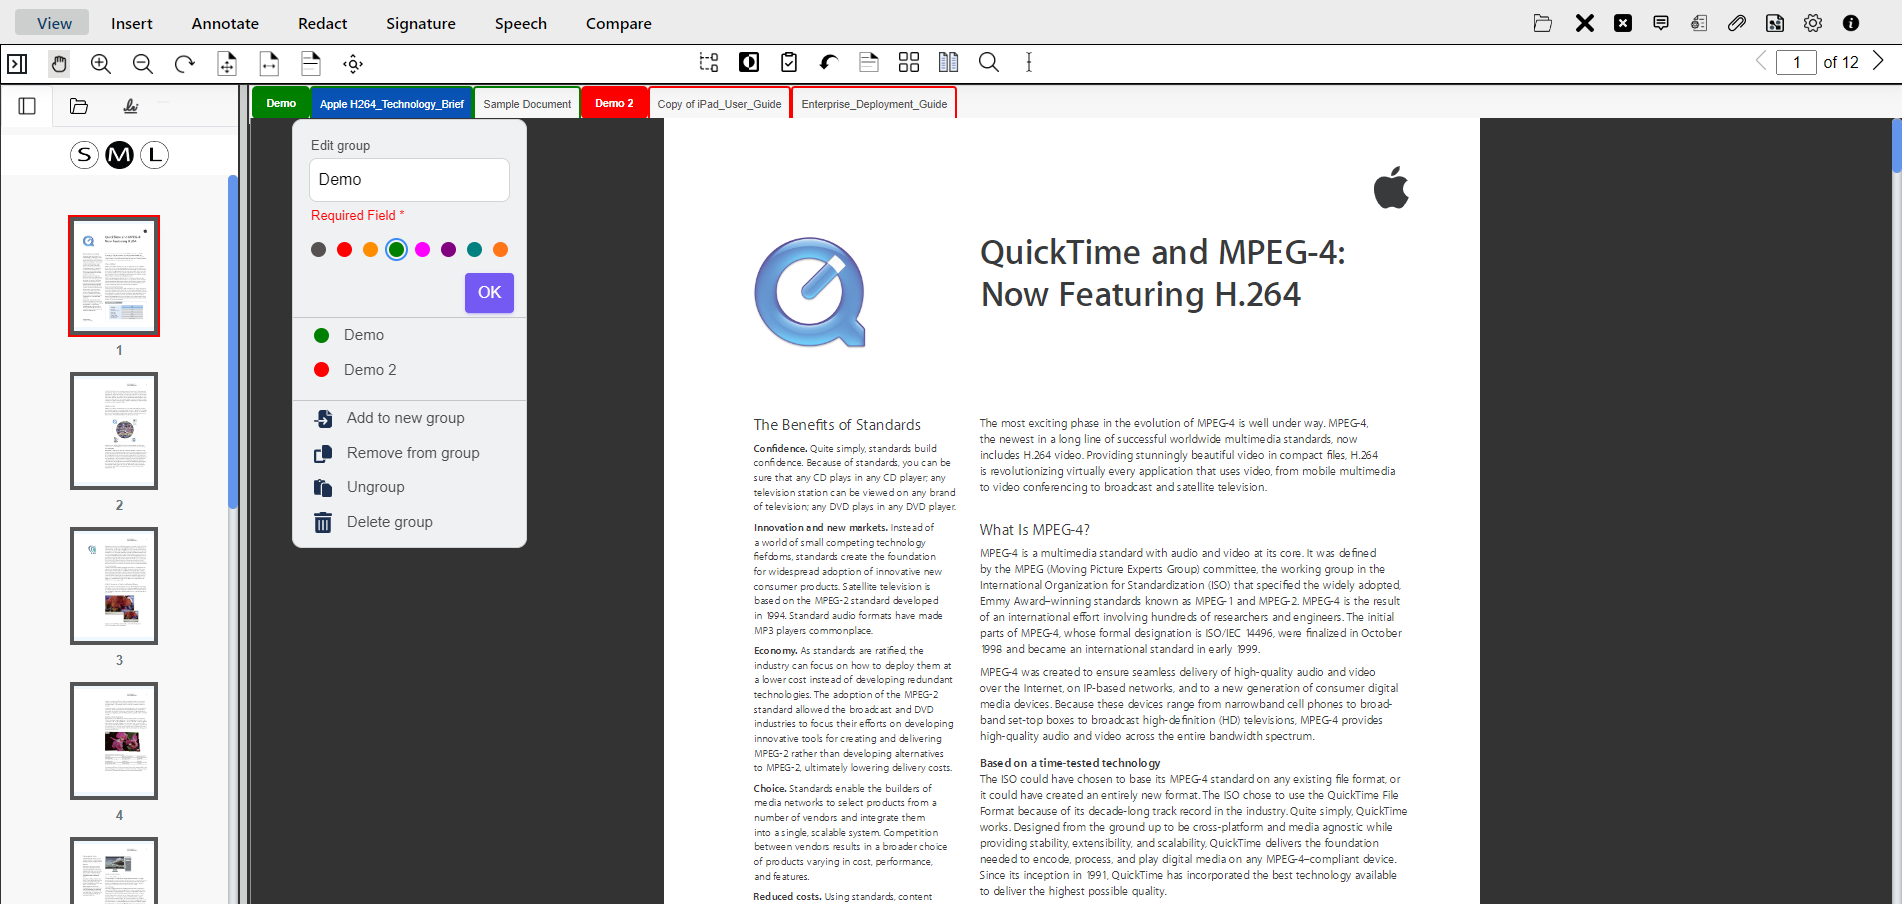
Task: Click the undo curved arrow icon
Action: (x=829, y=63)
